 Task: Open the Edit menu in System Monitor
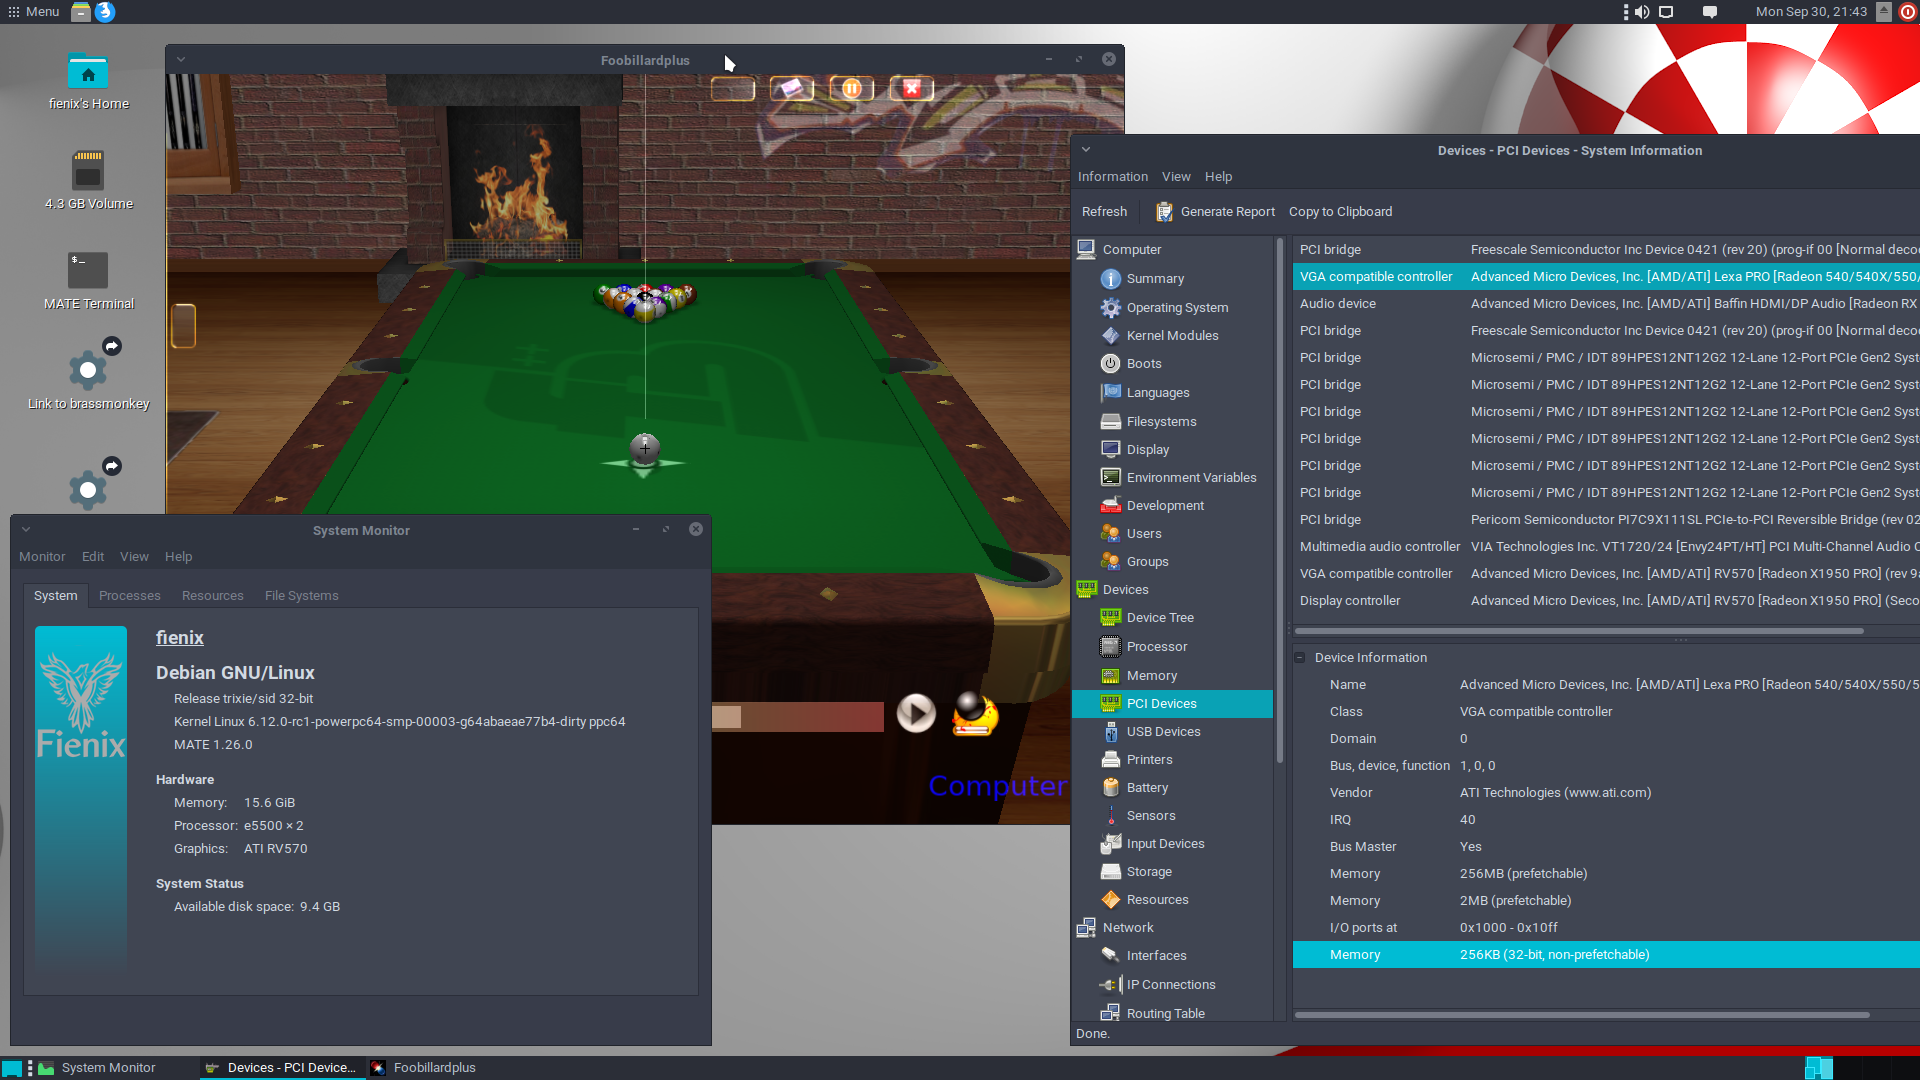coord(93,557)
